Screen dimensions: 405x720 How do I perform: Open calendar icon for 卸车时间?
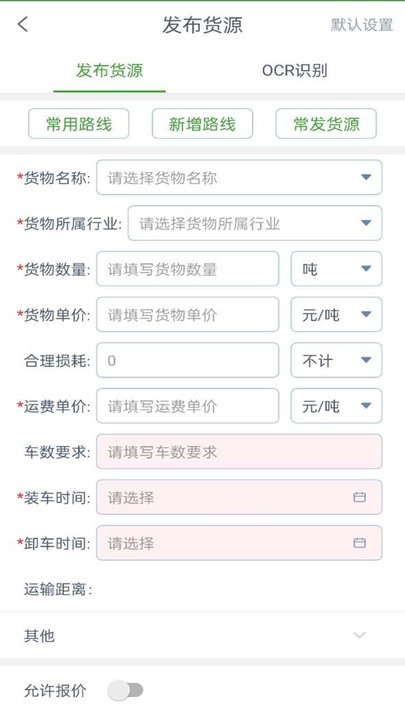point(360,543)
